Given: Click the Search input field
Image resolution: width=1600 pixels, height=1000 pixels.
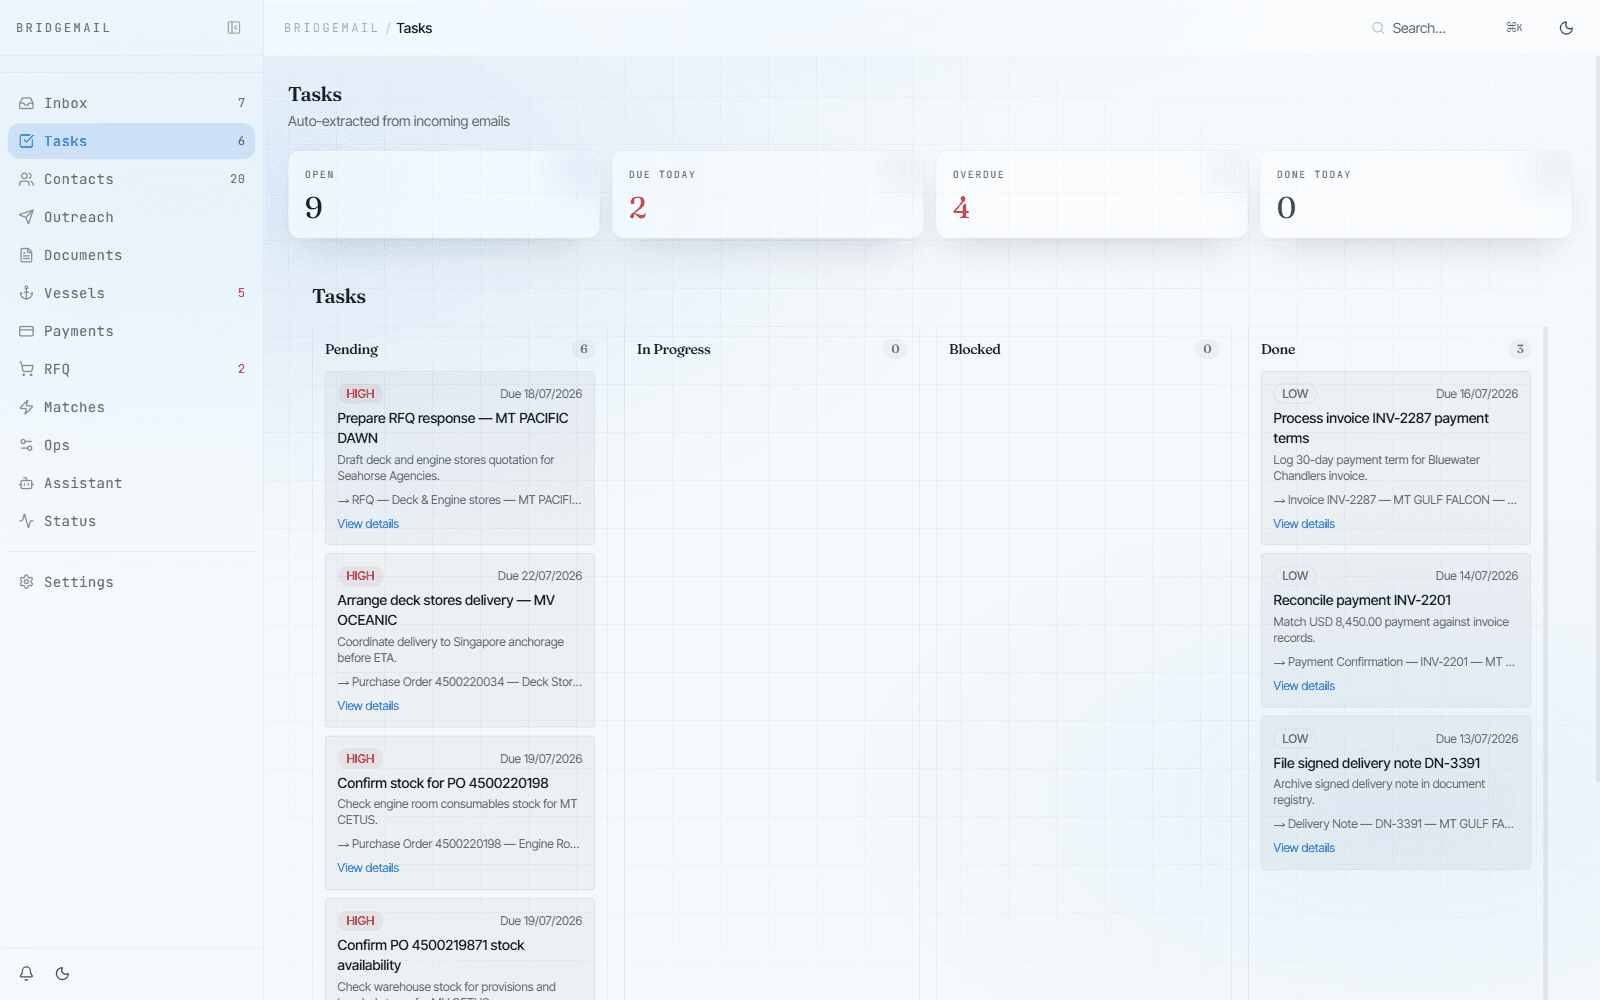Looking at the screenshot, I should coord(1447,28).
